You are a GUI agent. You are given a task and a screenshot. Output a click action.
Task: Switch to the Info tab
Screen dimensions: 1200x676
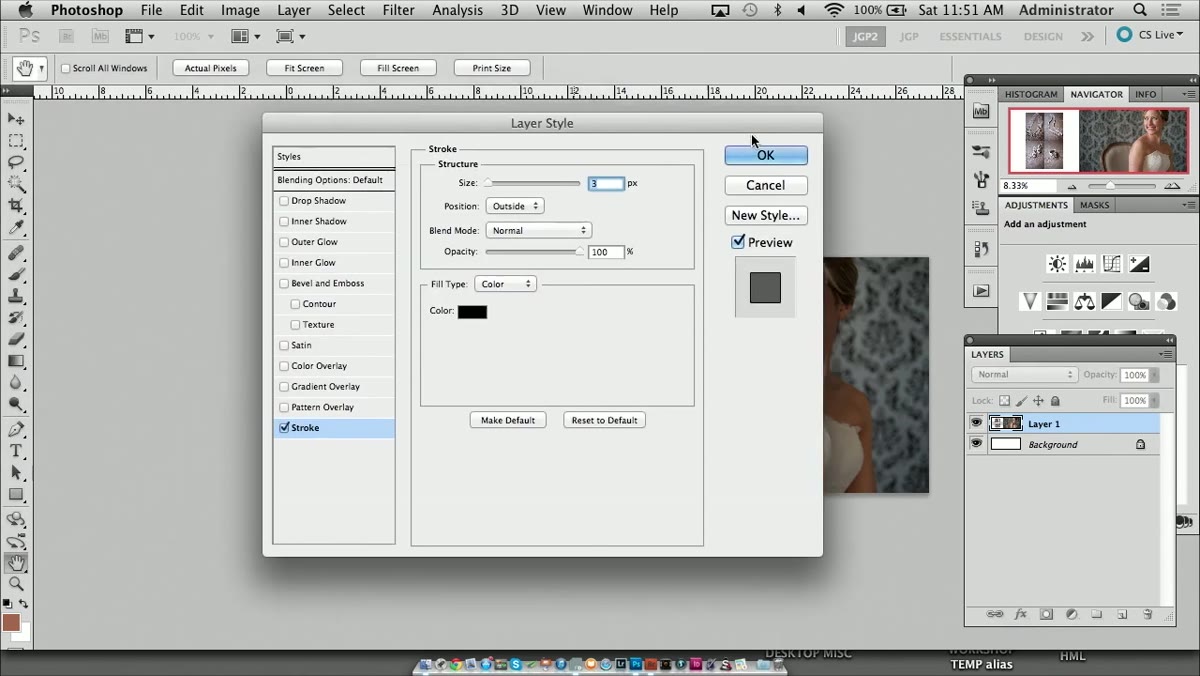(x=1146, y=94)
